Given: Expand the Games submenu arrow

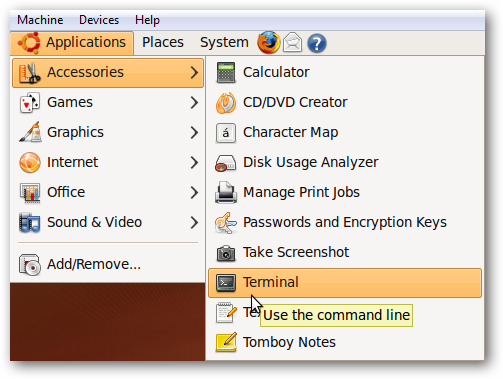Looking at the screenshot, I should (x=194, y=102).
